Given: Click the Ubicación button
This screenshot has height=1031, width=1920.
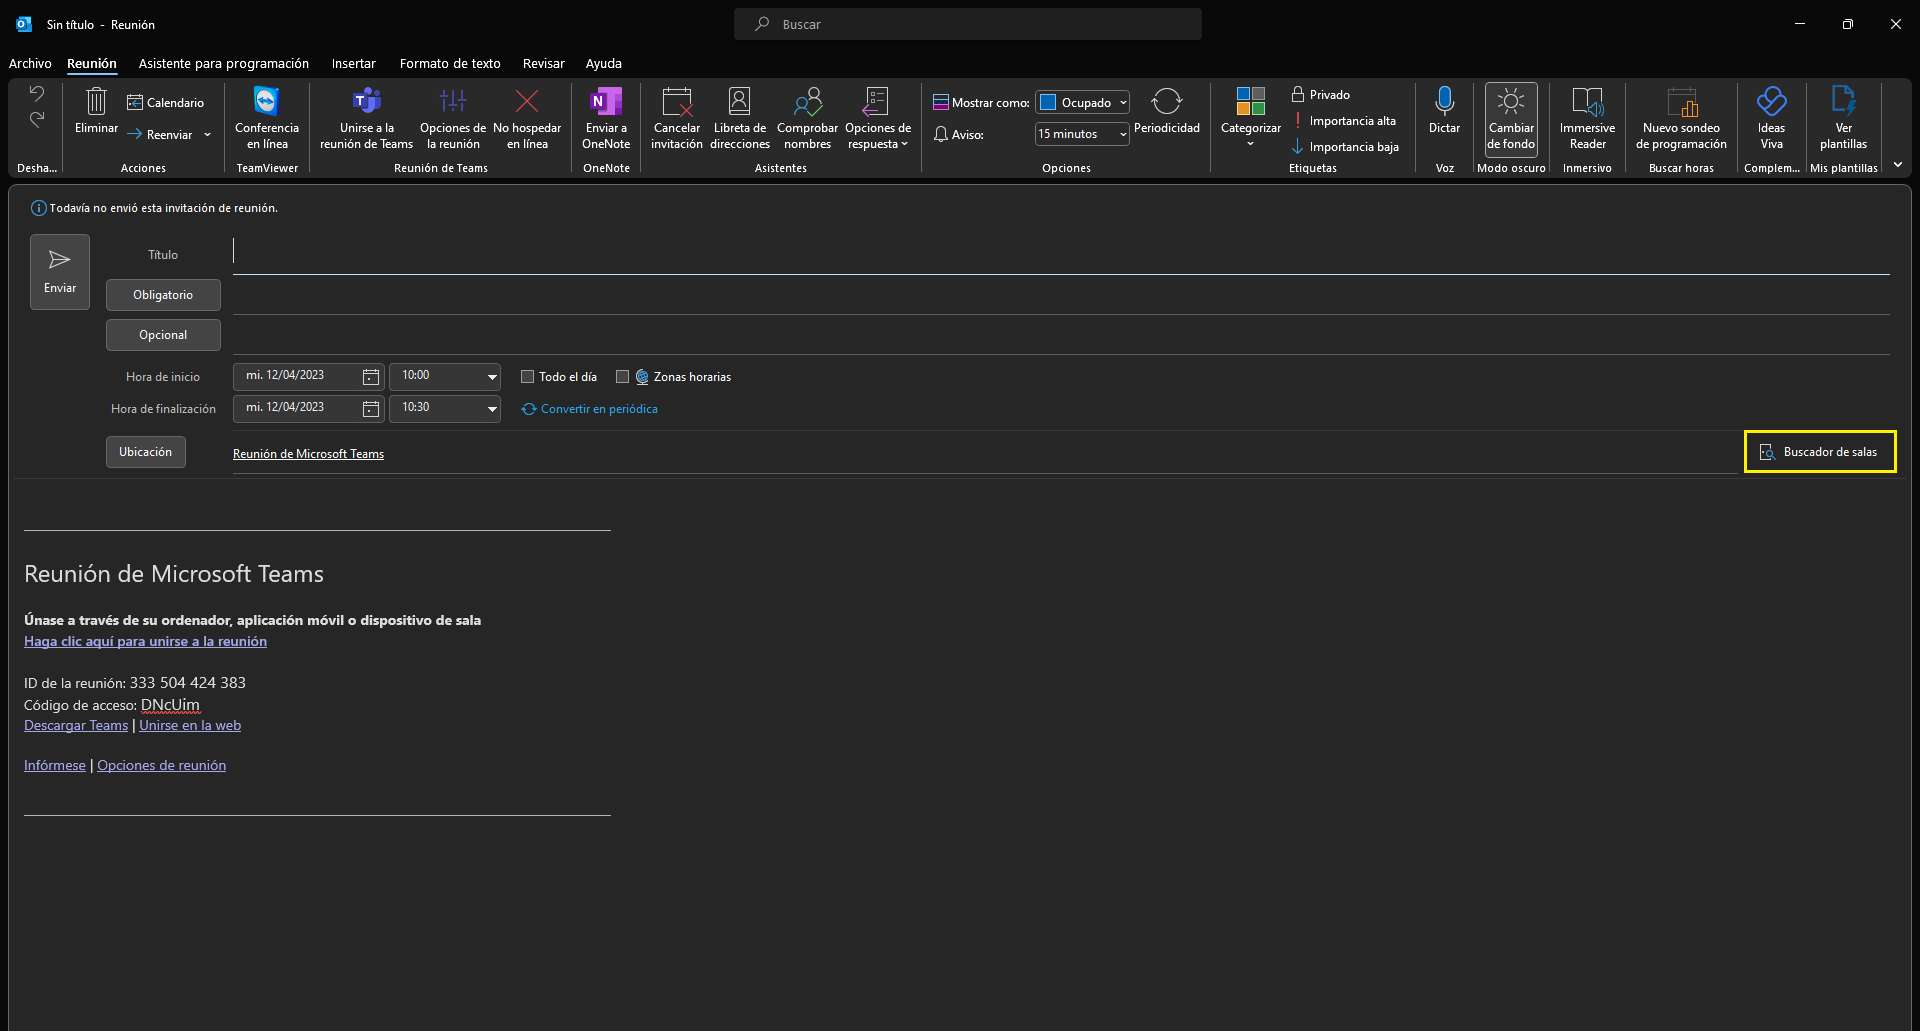Looking at the screenshot, I should pos(146,452).
